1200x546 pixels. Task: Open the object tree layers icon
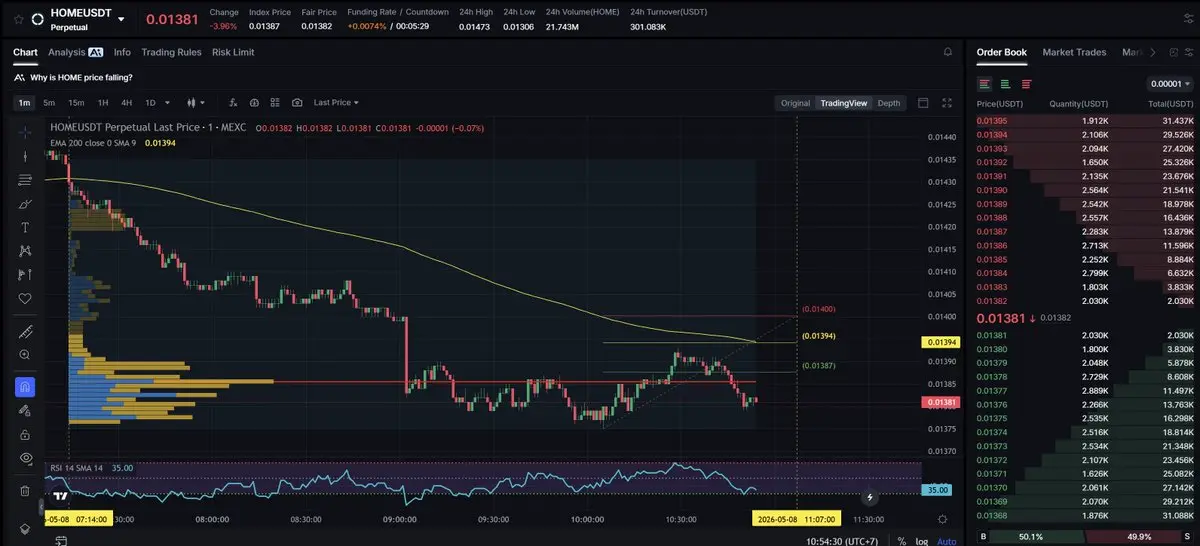coord(25,529)
